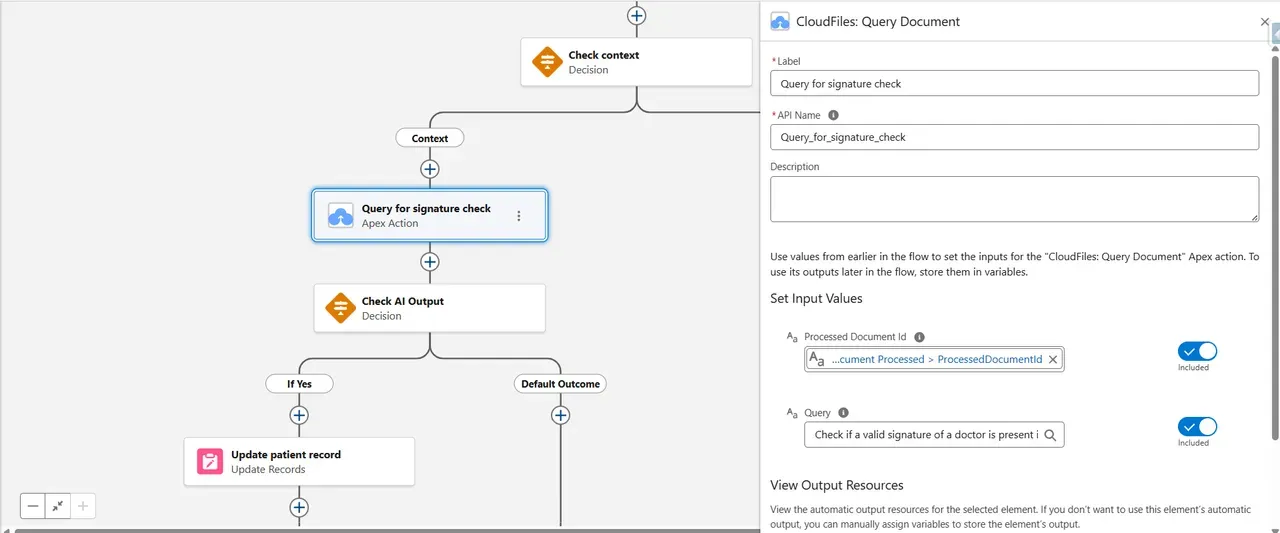1280x533 pixels.
Task: Open the Query for signature check options menu
Action: pos(518,215)
